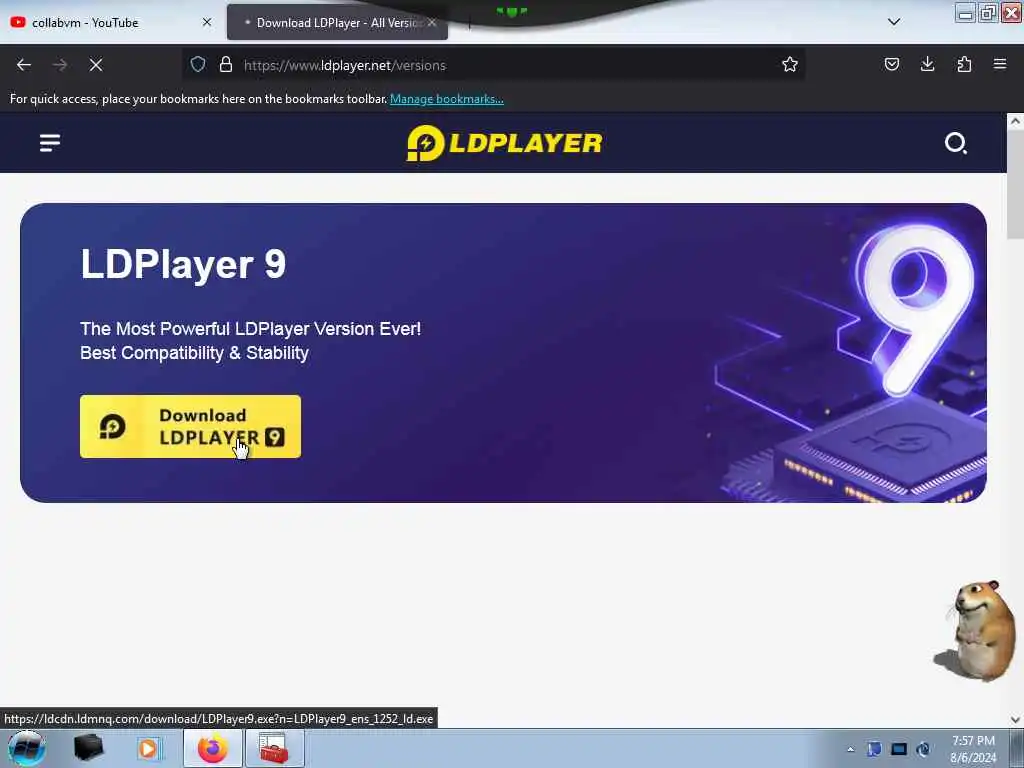Click the network monitor tray icon

(899, 749)
